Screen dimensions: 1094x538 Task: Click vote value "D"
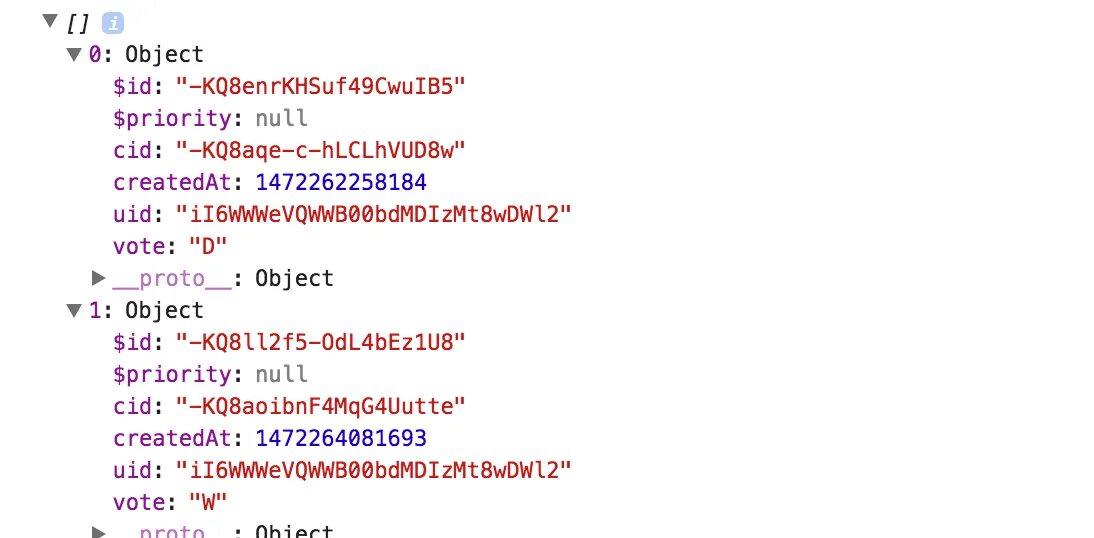209,246
